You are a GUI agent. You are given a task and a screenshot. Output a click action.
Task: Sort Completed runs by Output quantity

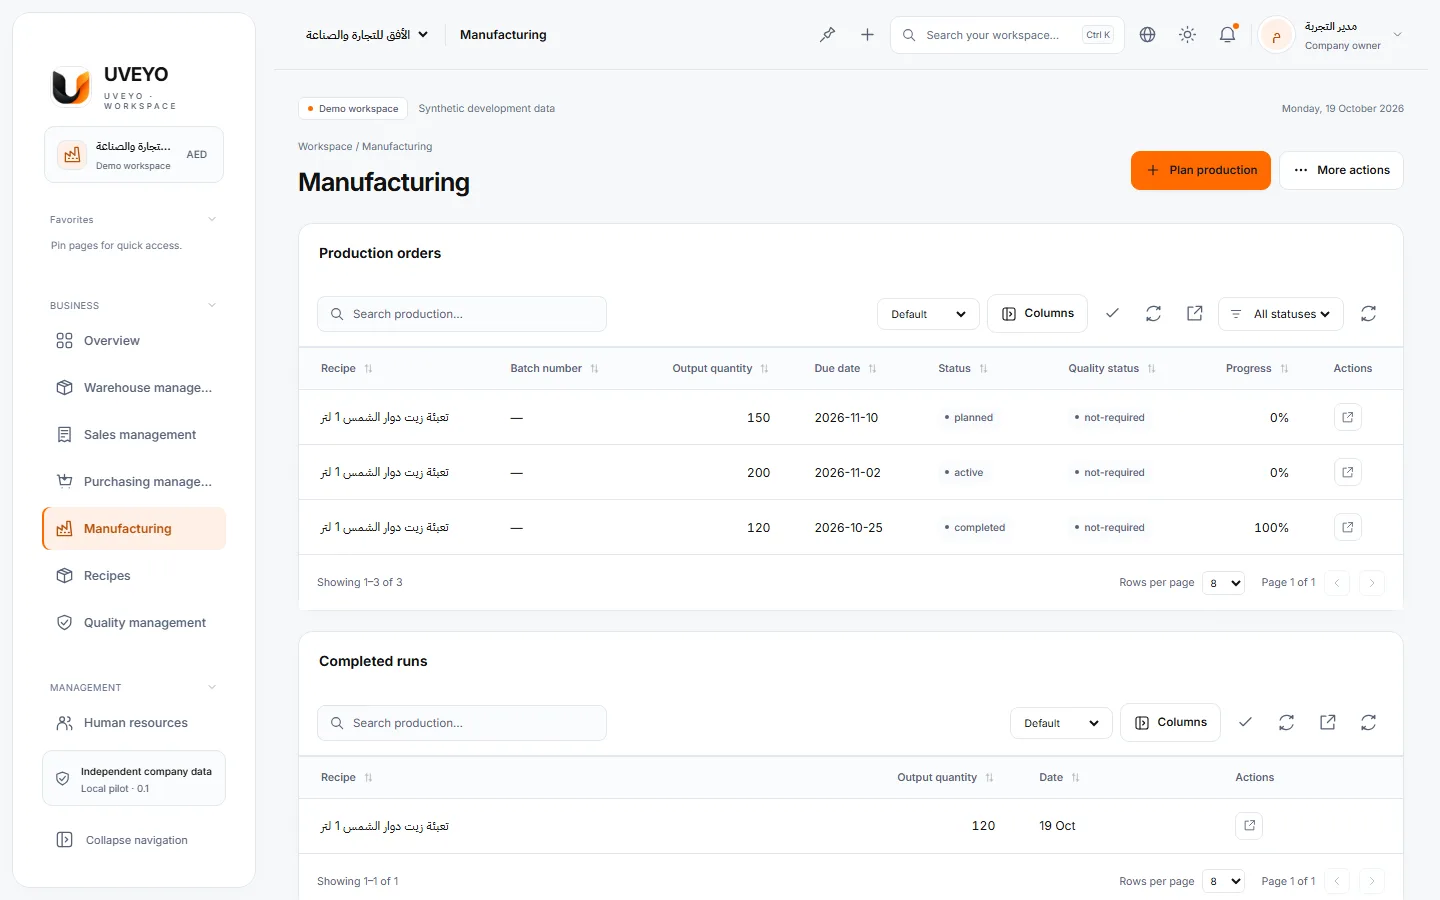coord(945,777)
